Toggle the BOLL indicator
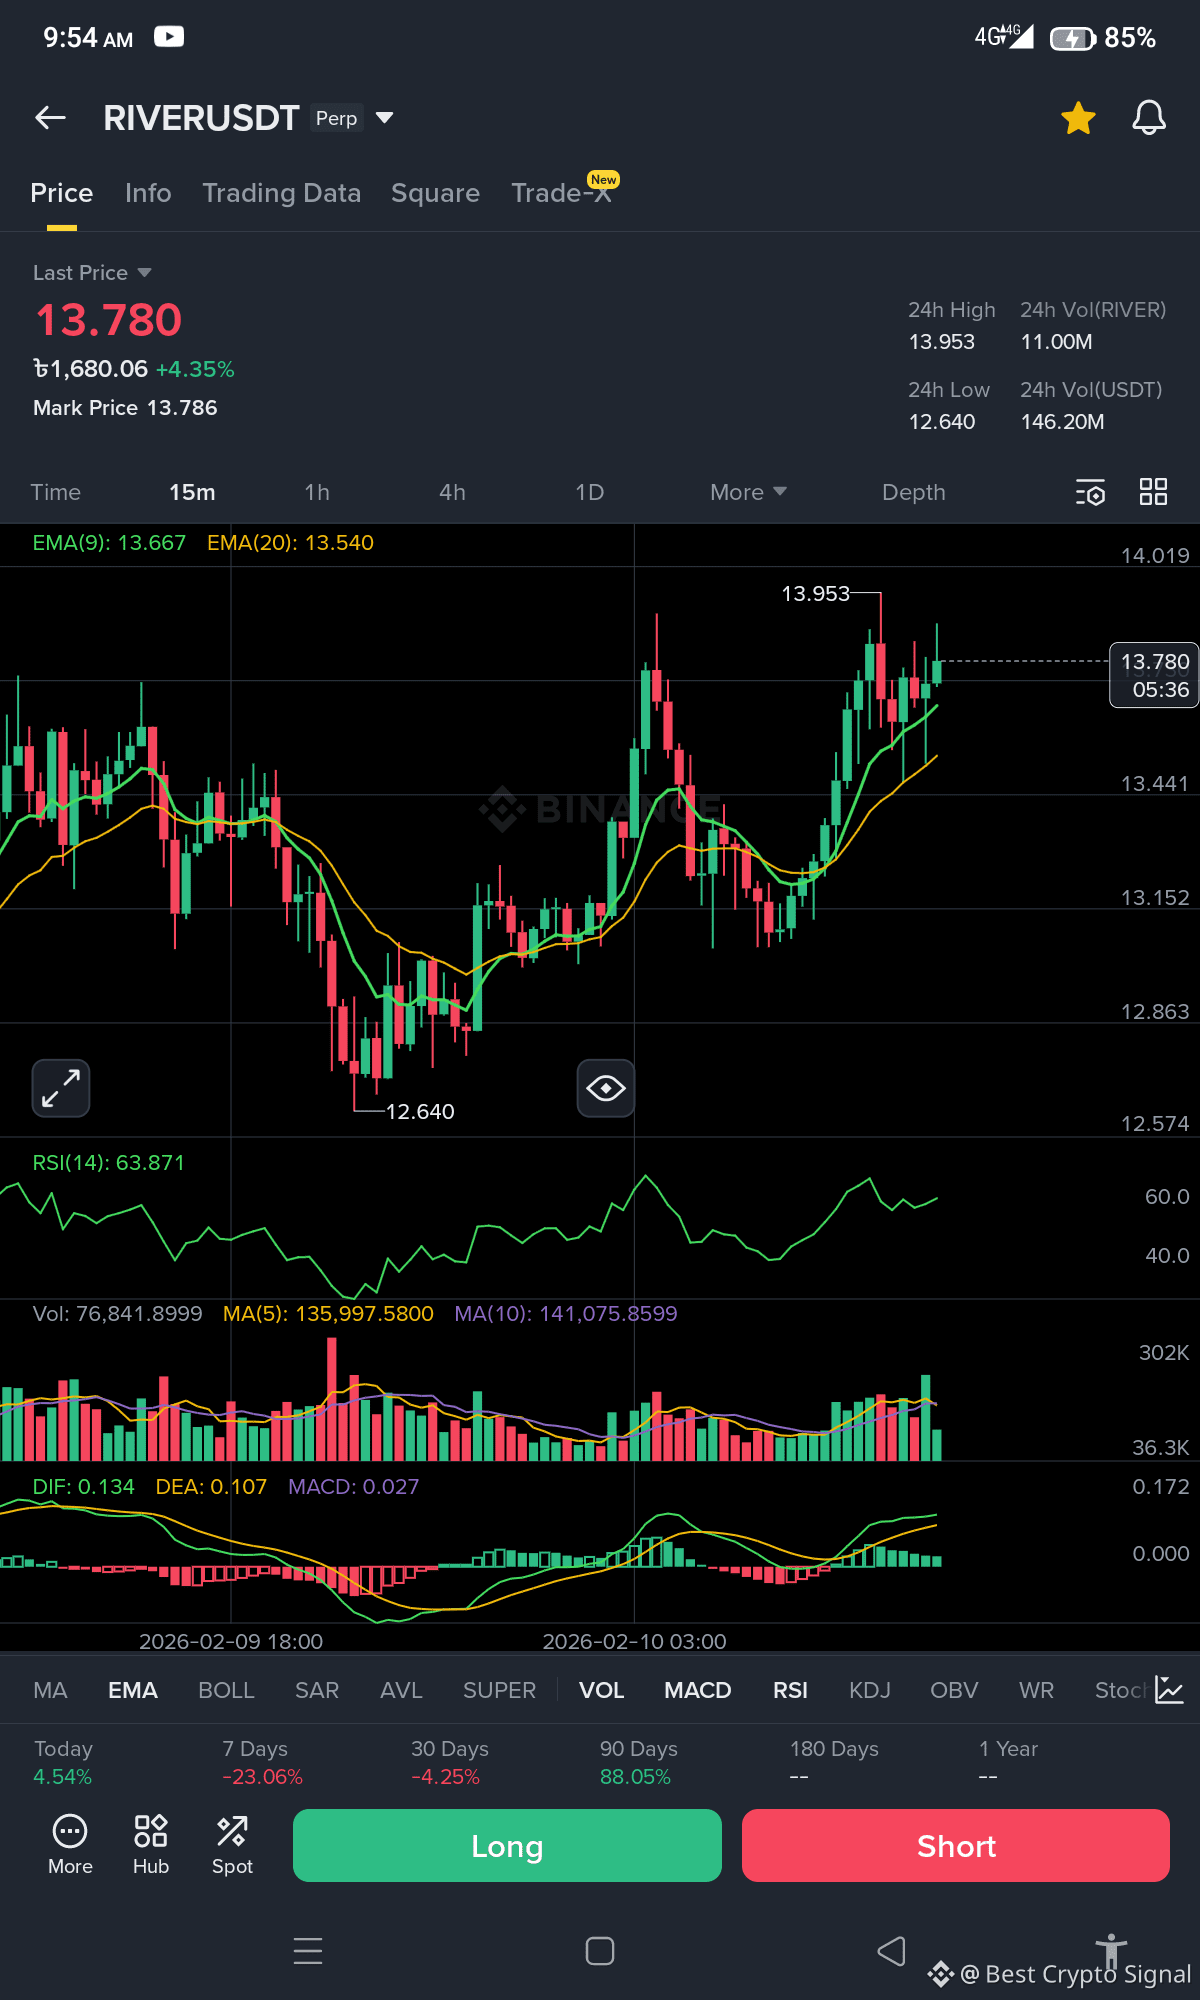 tap(226, 1690)
